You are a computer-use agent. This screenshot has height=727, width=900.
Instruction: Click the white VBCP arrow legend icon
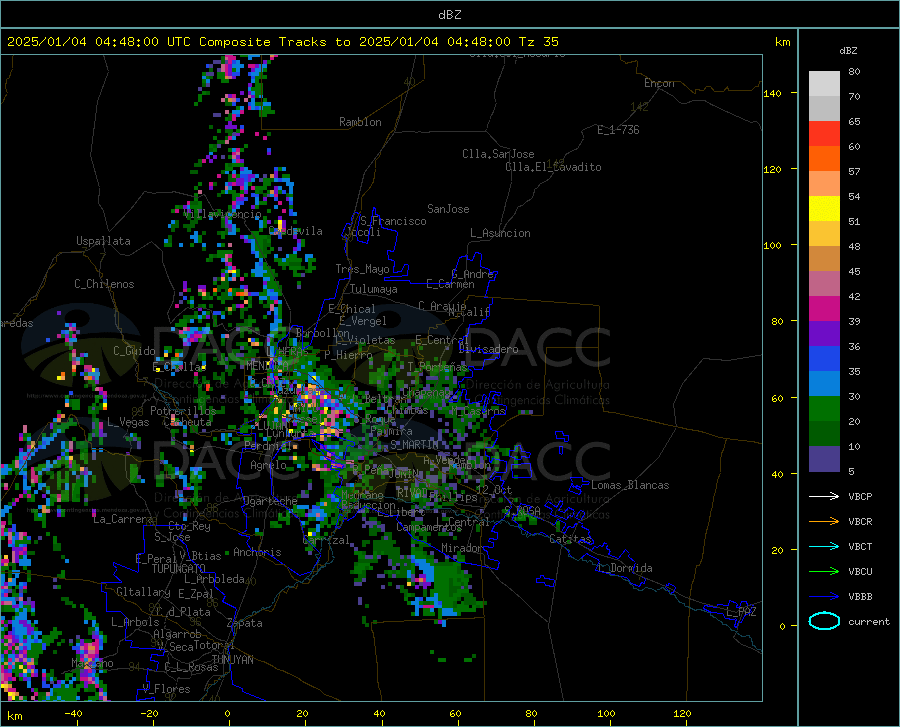pyautogui.click(x=824, y=496)
